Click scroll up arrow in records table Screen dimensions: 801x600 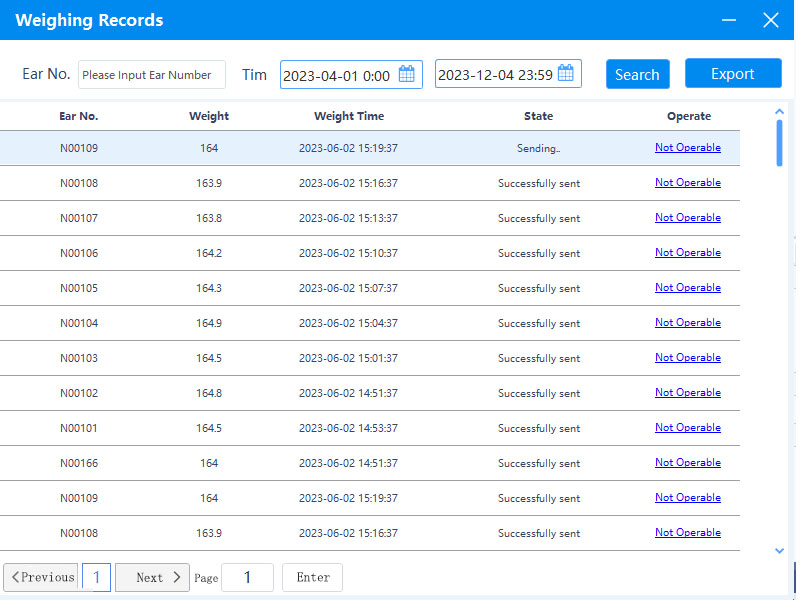coord(780,111)
